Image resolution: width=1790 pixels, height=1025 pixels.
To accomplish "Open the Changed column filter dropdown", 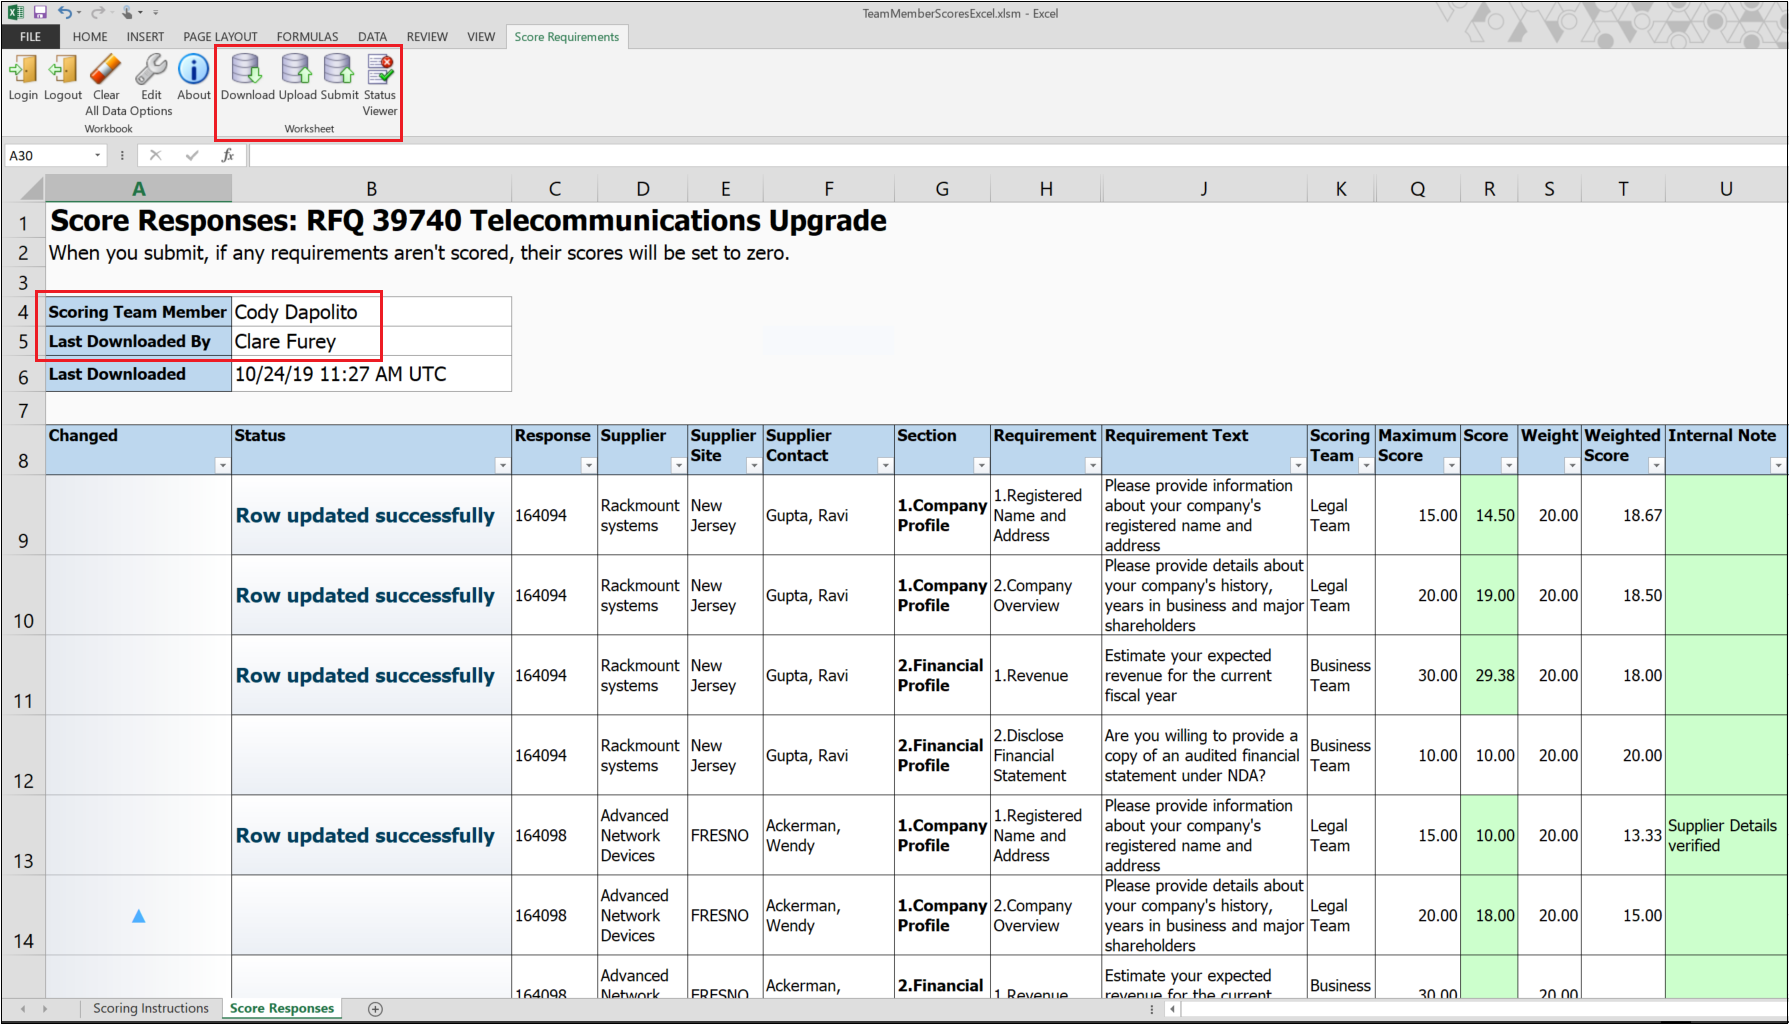I will click(x=222, y=465).
